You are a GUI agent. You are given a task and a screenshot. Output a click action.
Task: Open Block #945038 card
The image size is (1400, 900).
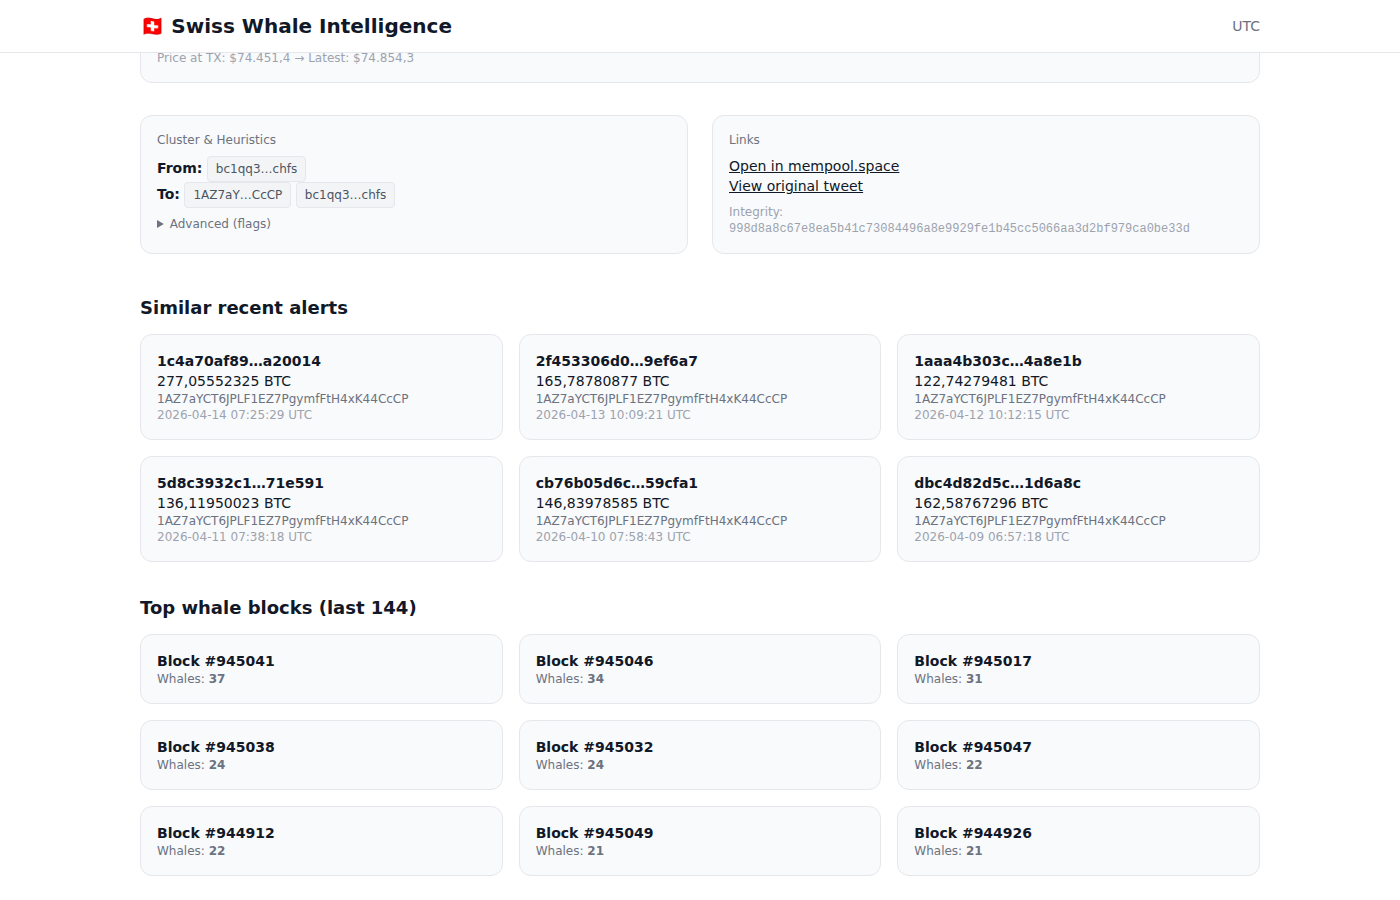(321, 755)
